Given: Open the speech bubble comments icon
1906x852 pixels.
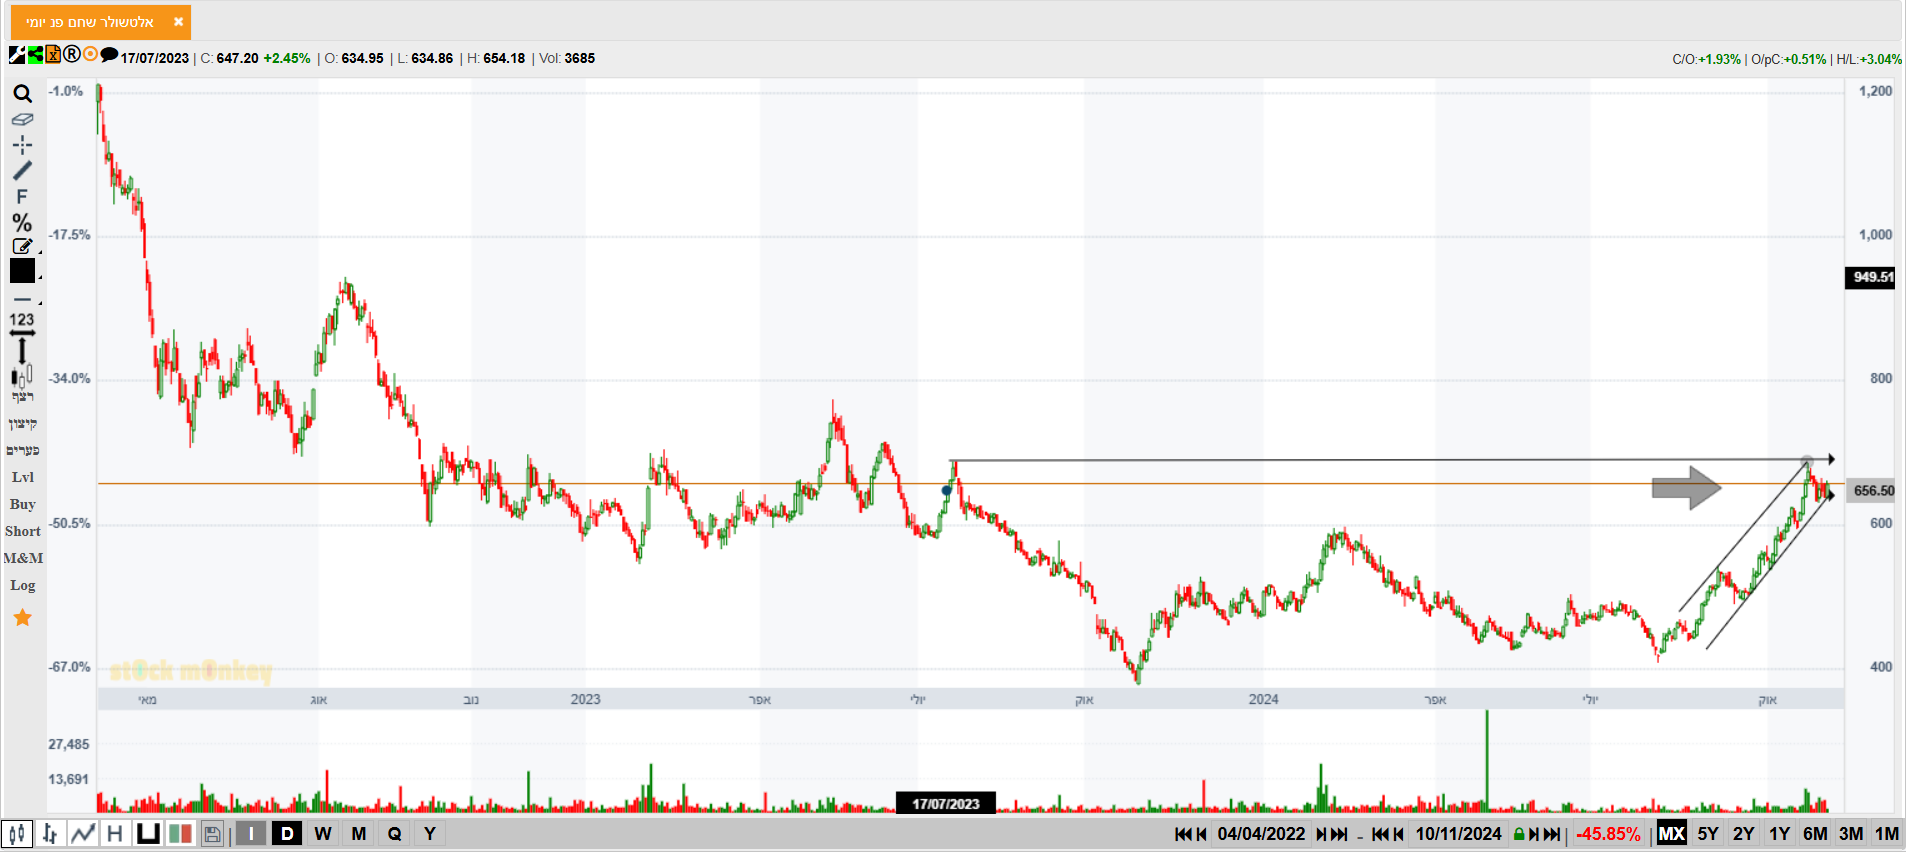Looking at the screenshot, I should click(109, 55).
